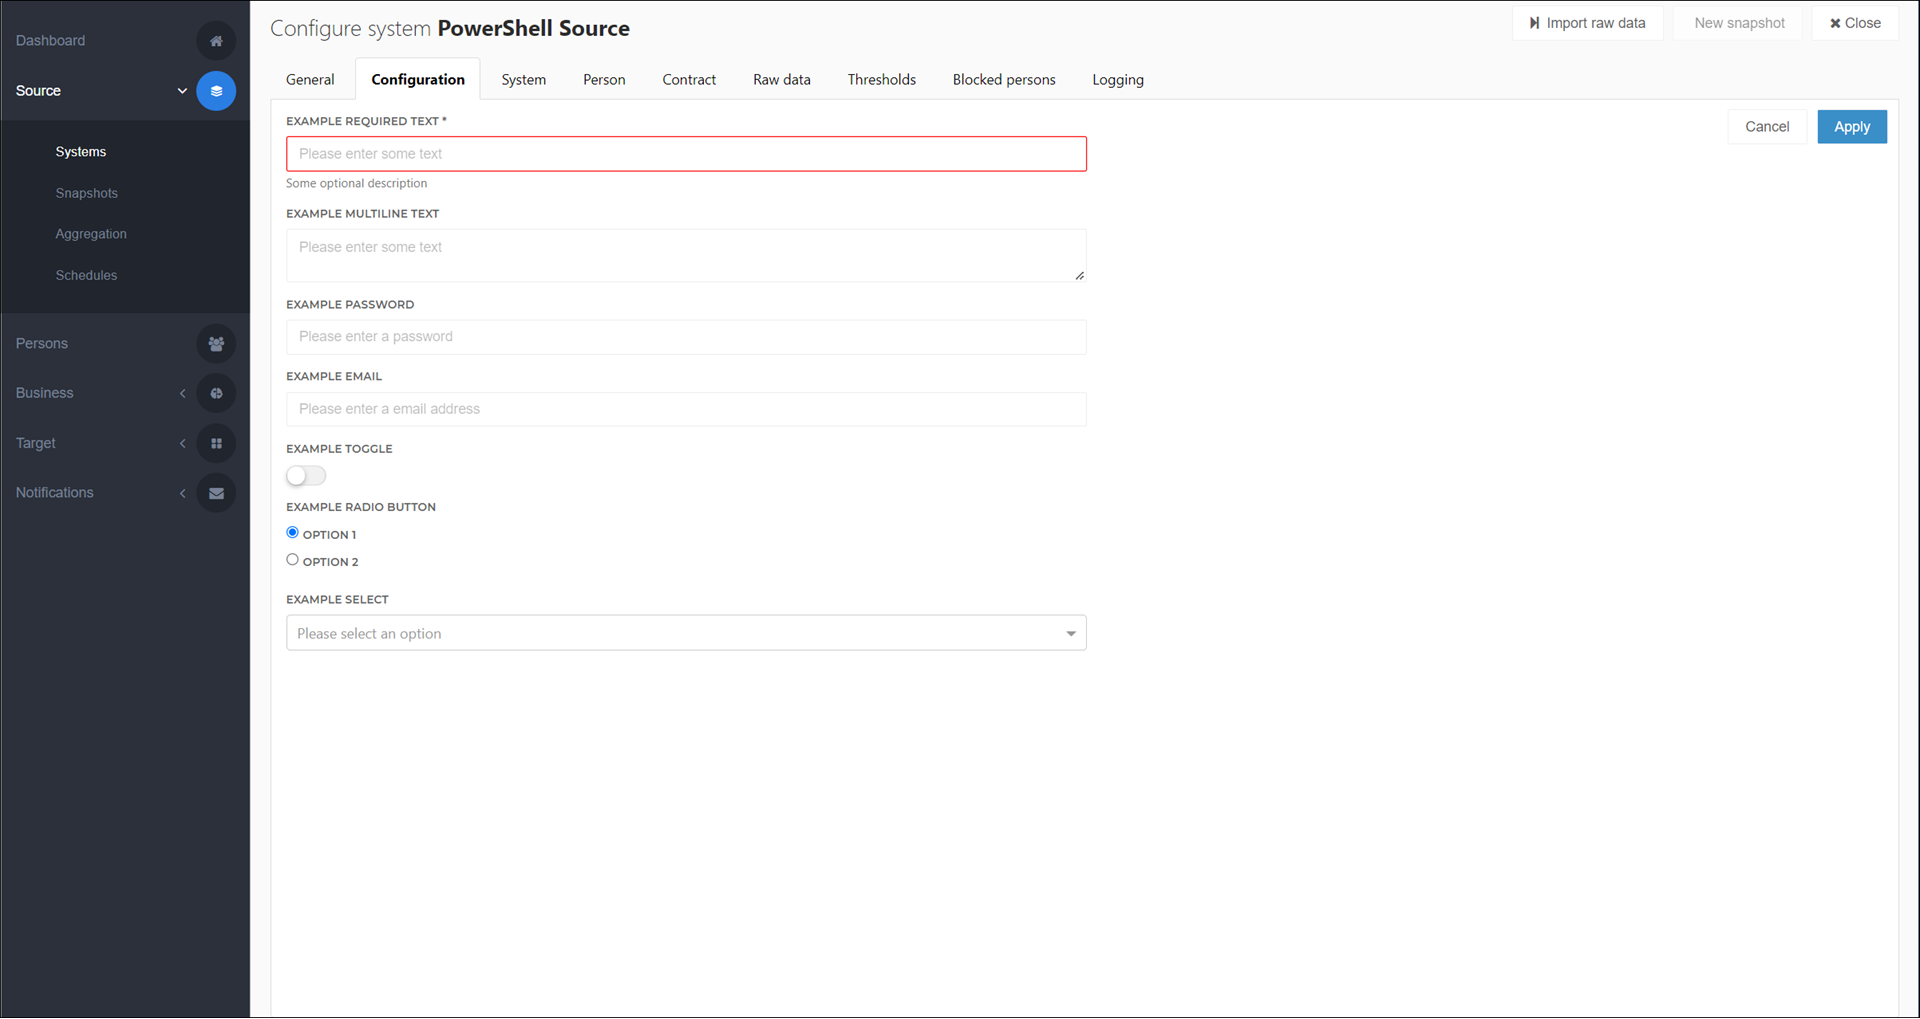Click the Persons group icon
1920x1019 pixels.
(x=216, y=344)
